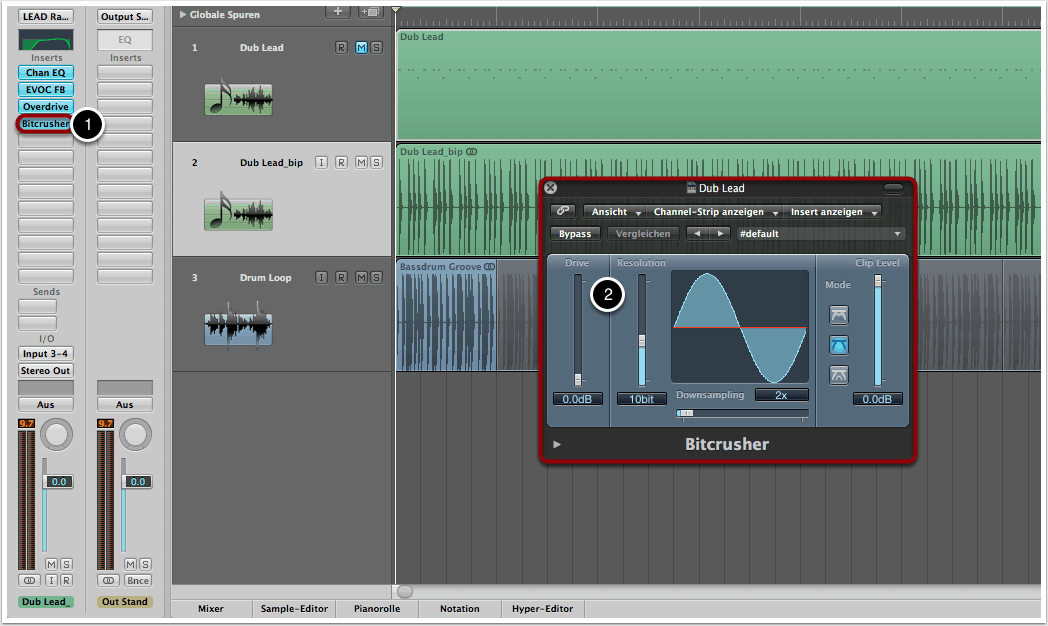Screen dimensions: 1048x626
Task: Open the #default preset dropdown
Action: coord(819,233)
